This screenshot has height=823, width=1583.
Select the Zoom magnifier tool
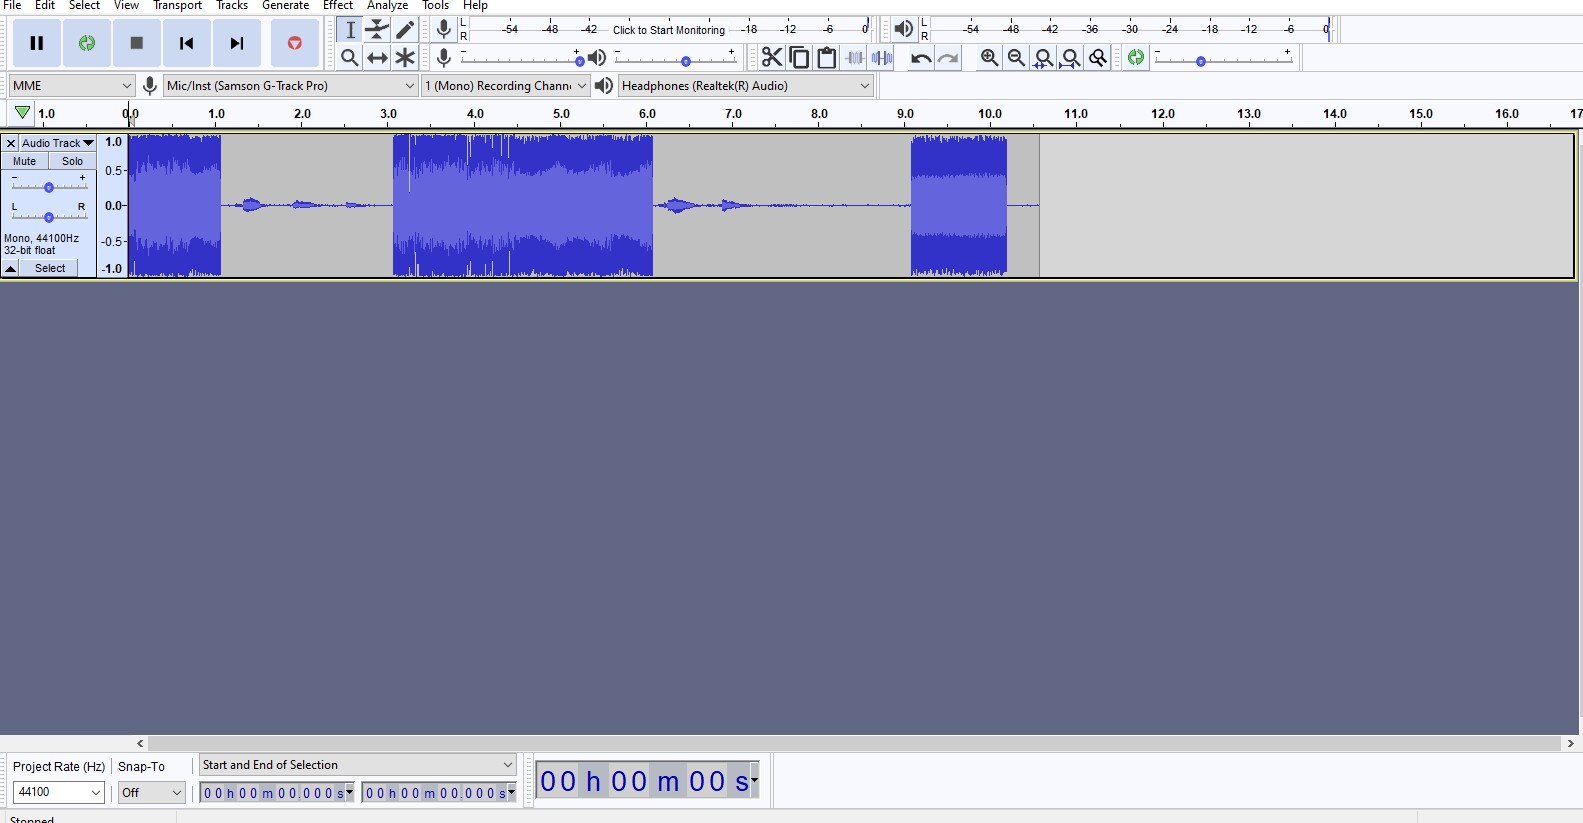coord(350,58)
